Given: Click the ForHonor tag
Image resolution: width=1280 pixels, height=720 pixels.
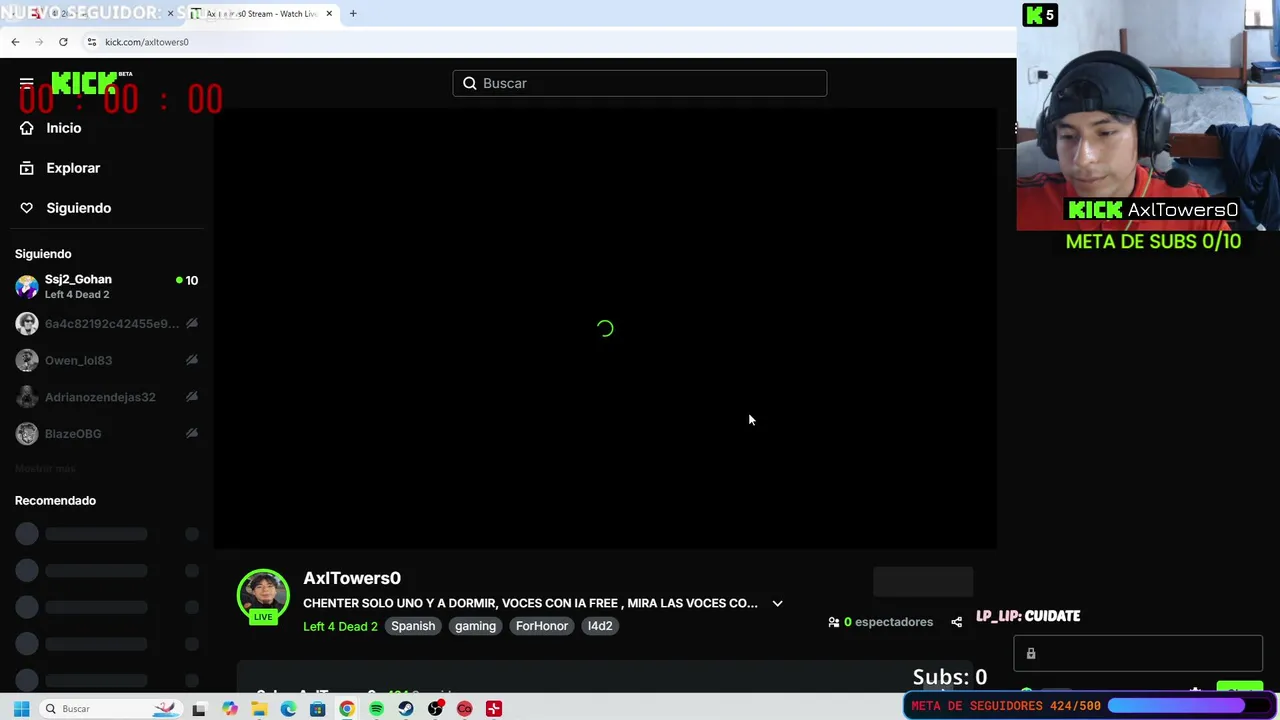Looking at the screenshot, I should (542, 626).
